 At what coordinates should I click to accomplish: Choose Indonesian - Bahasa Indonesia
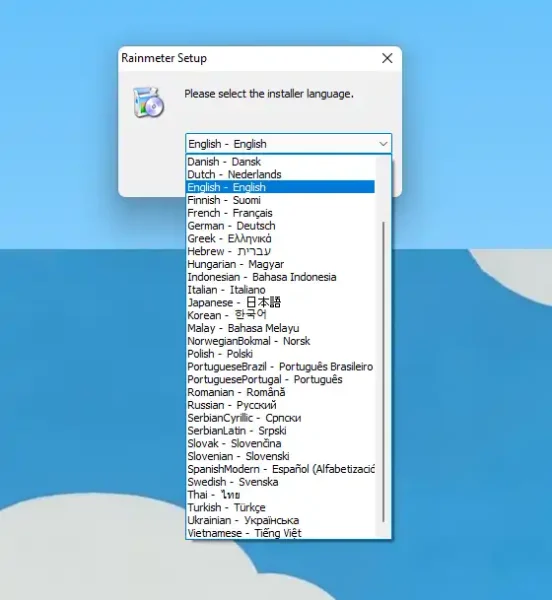280,277
